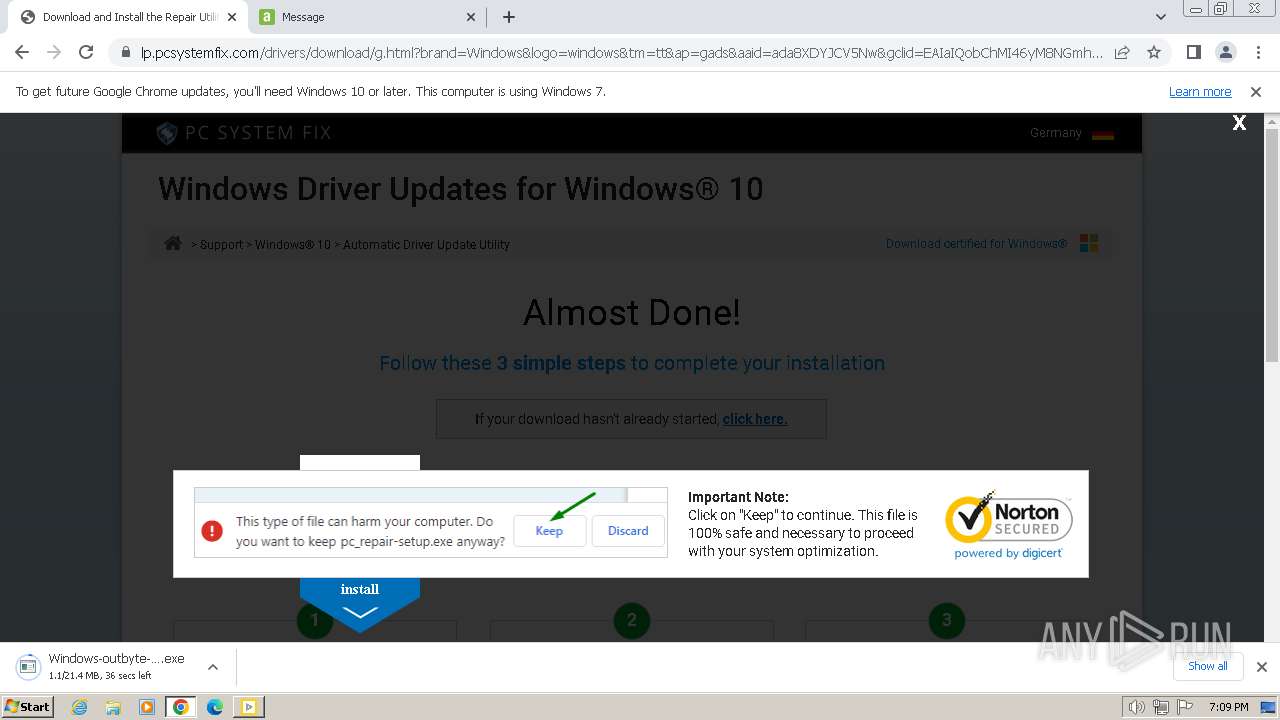
Task: Open Microsoft Edge from taskbar
Action: [215, 707]
